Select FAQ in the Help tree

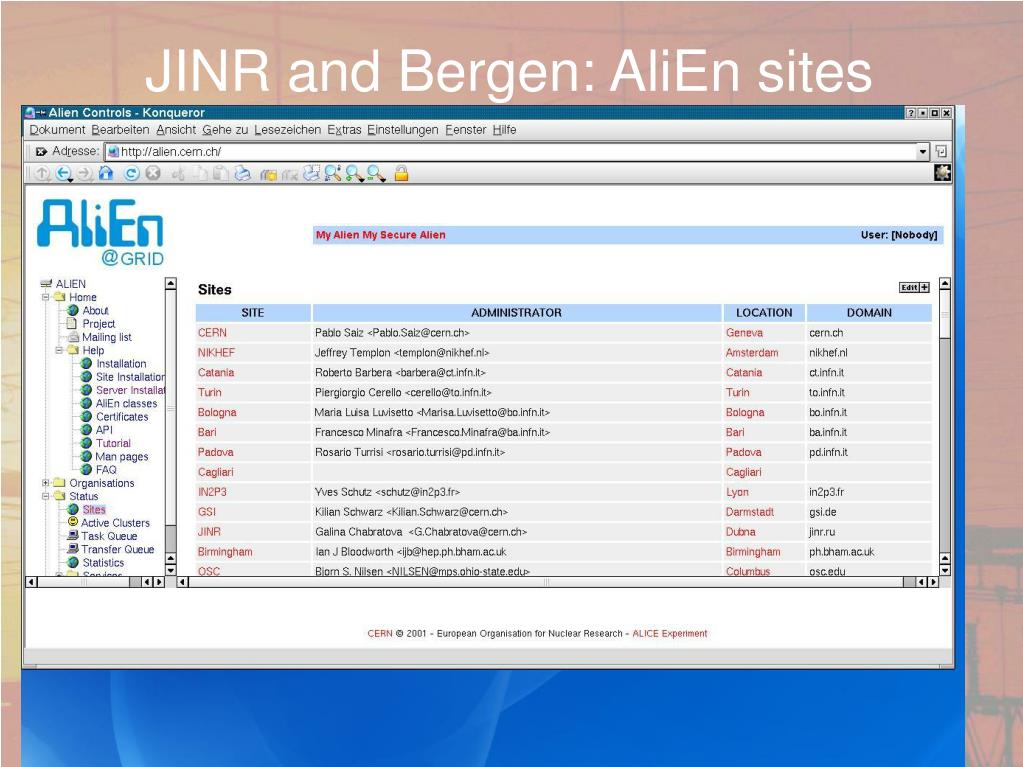106,470
